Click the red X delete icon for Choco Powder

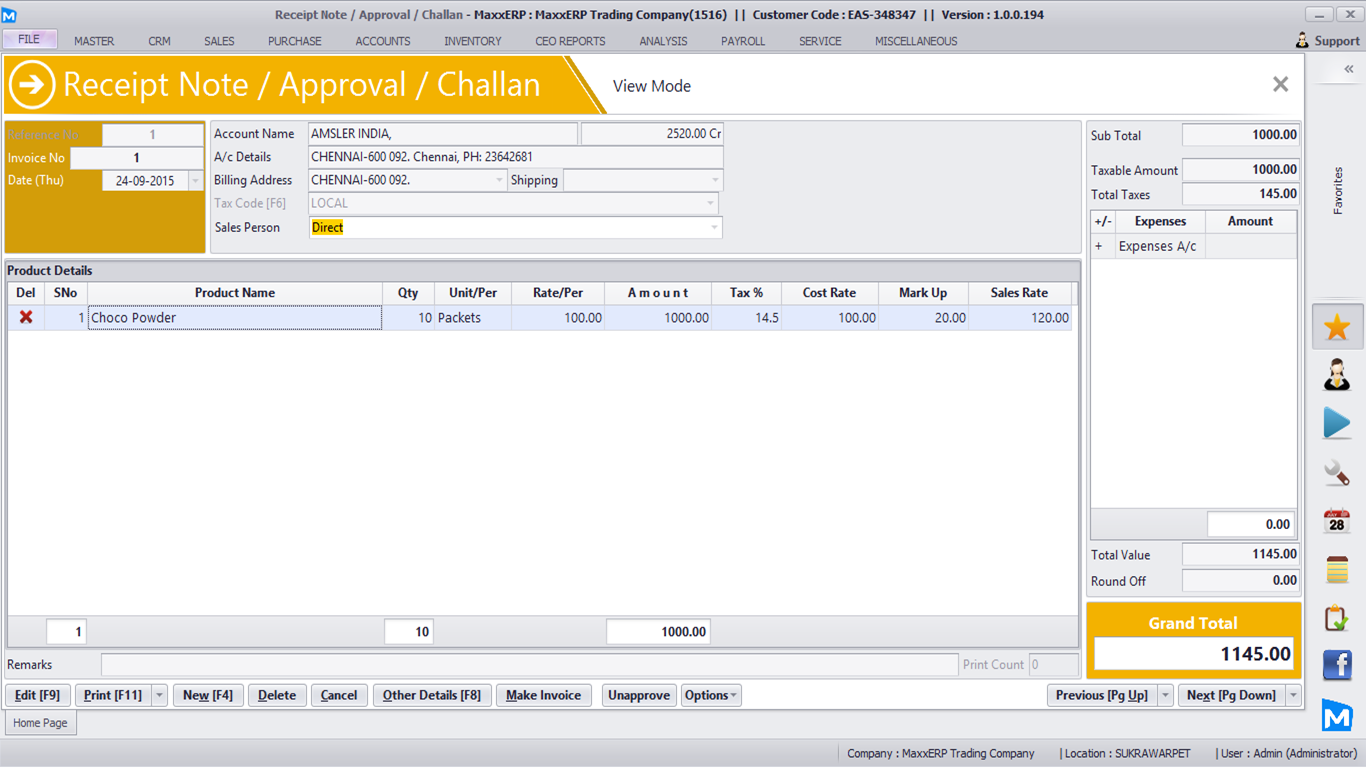26,317
